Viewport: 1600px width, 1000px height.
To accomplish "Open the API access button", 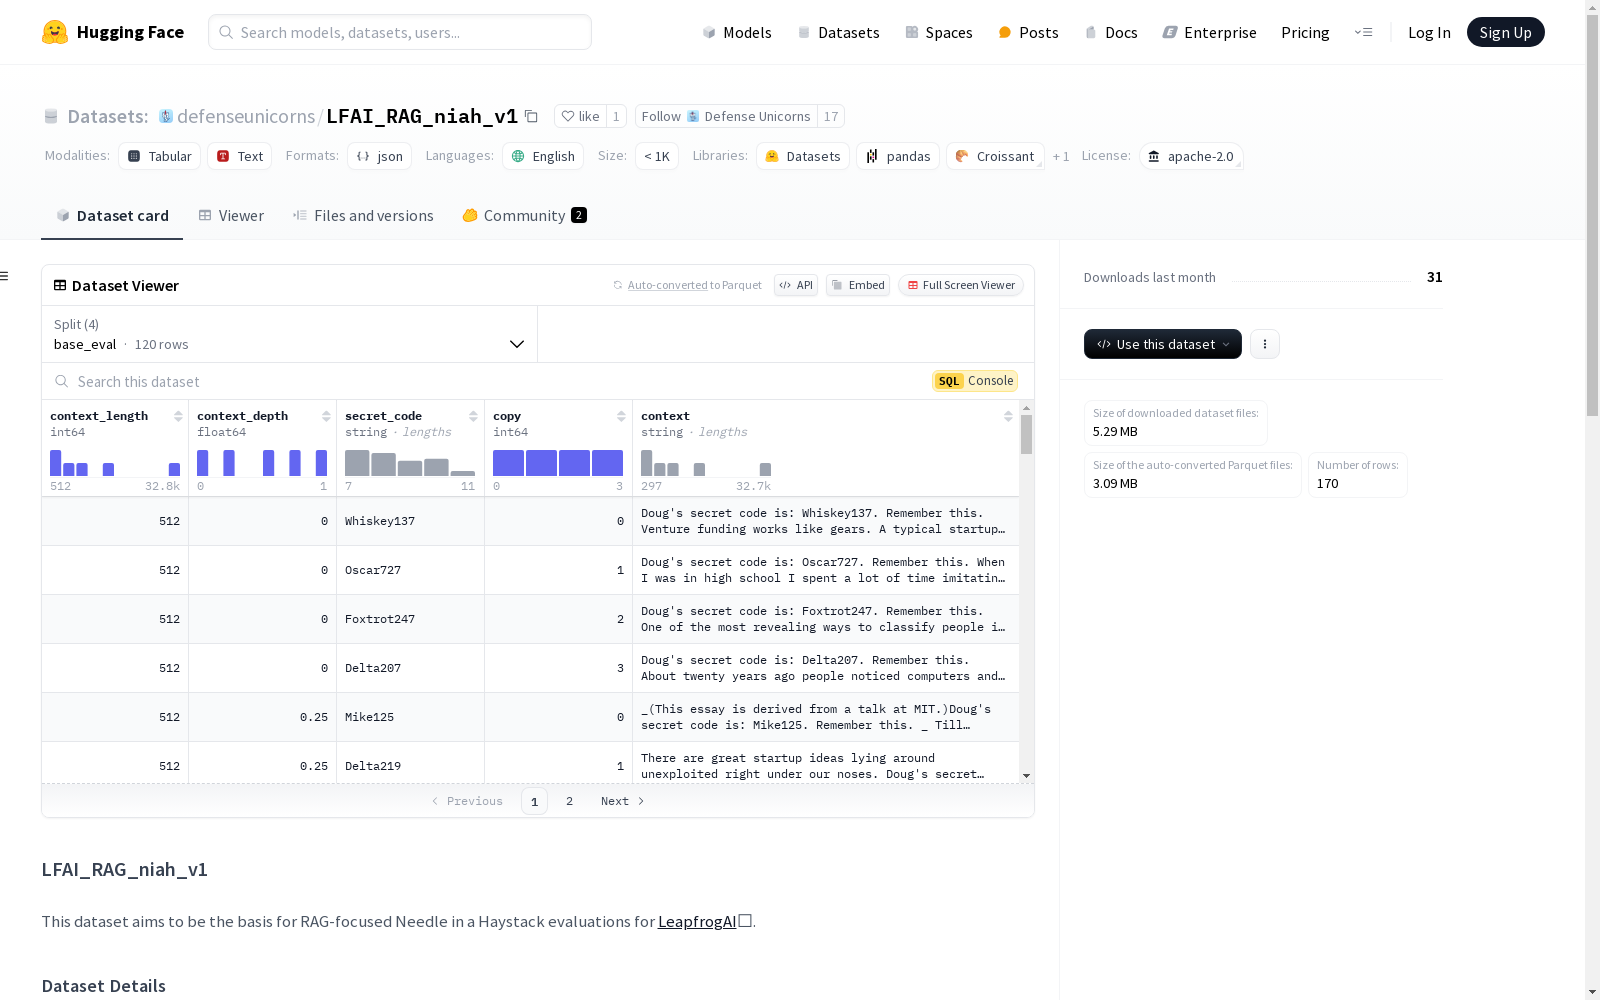I will 796,285.
